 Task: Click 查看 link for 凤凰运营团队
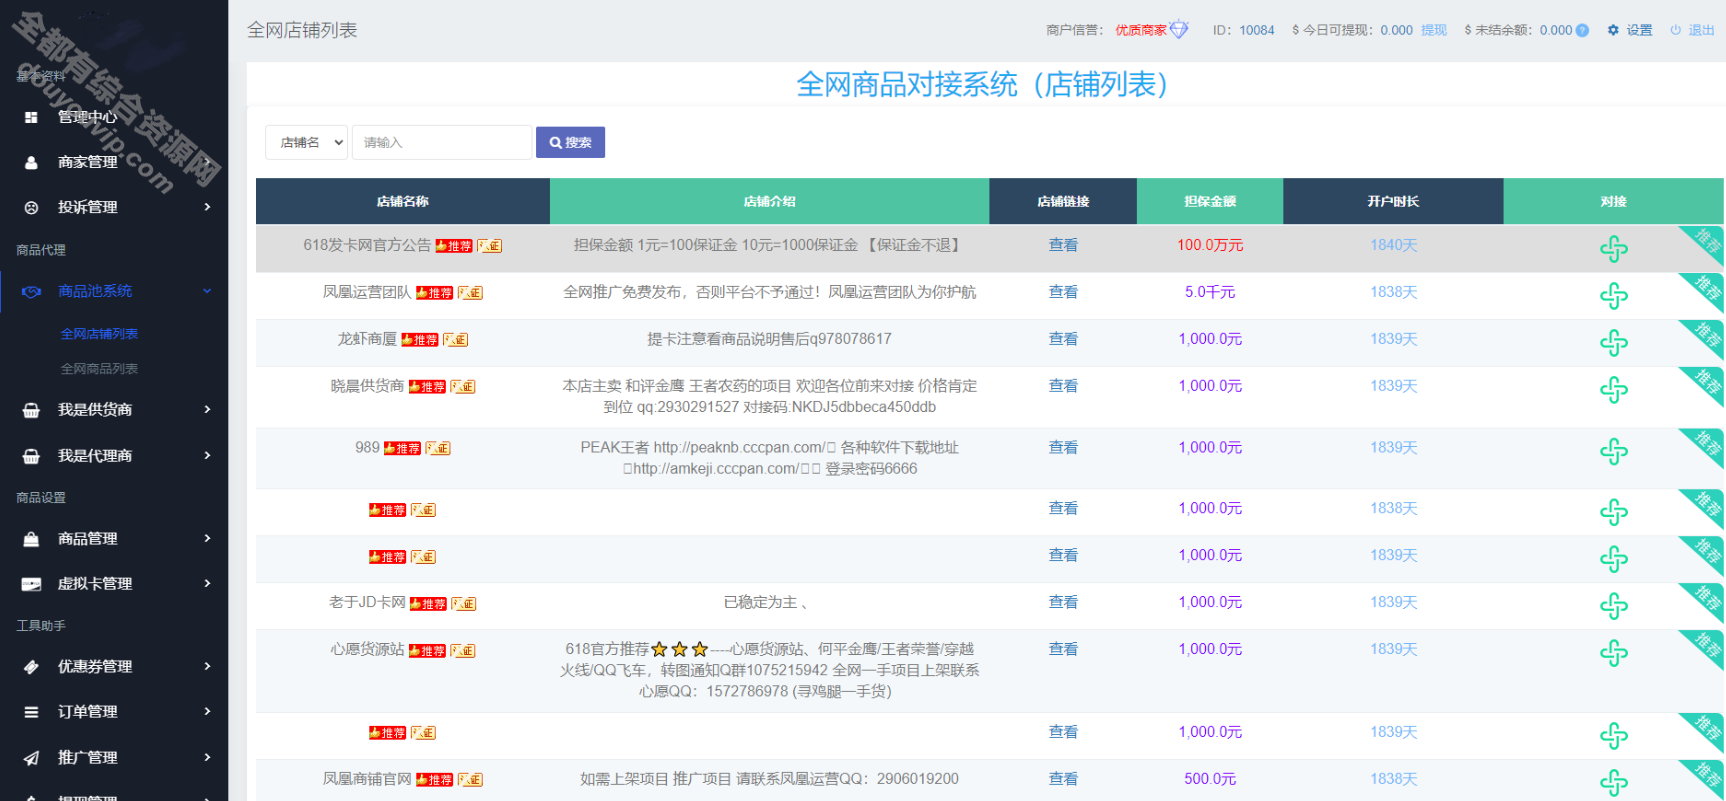[x=1063, y=292]
